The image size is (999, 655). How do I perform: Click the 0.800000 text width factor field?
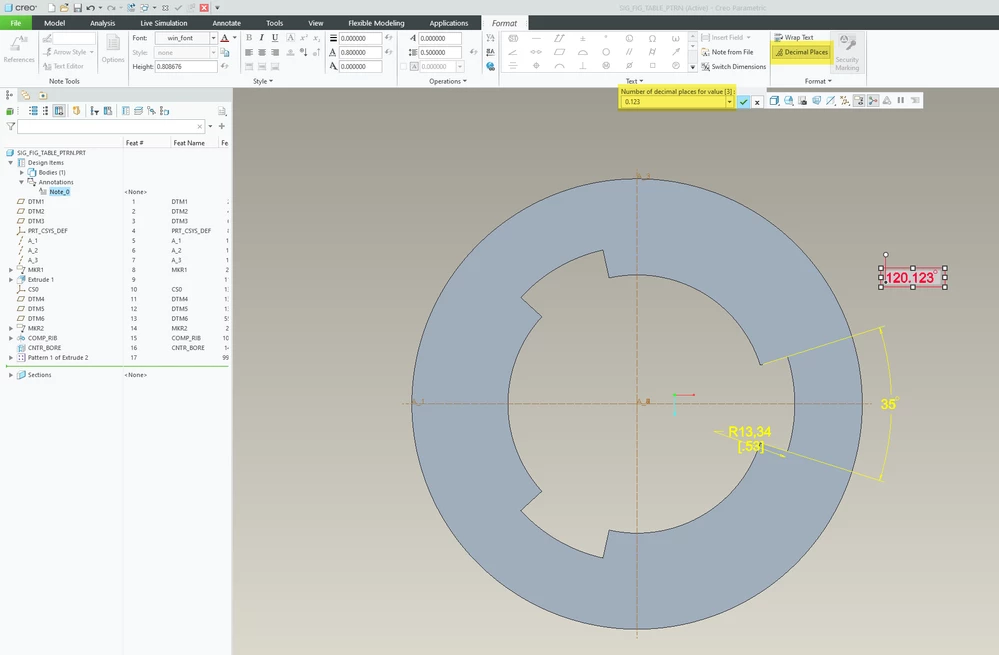click(x=360, y=52)
